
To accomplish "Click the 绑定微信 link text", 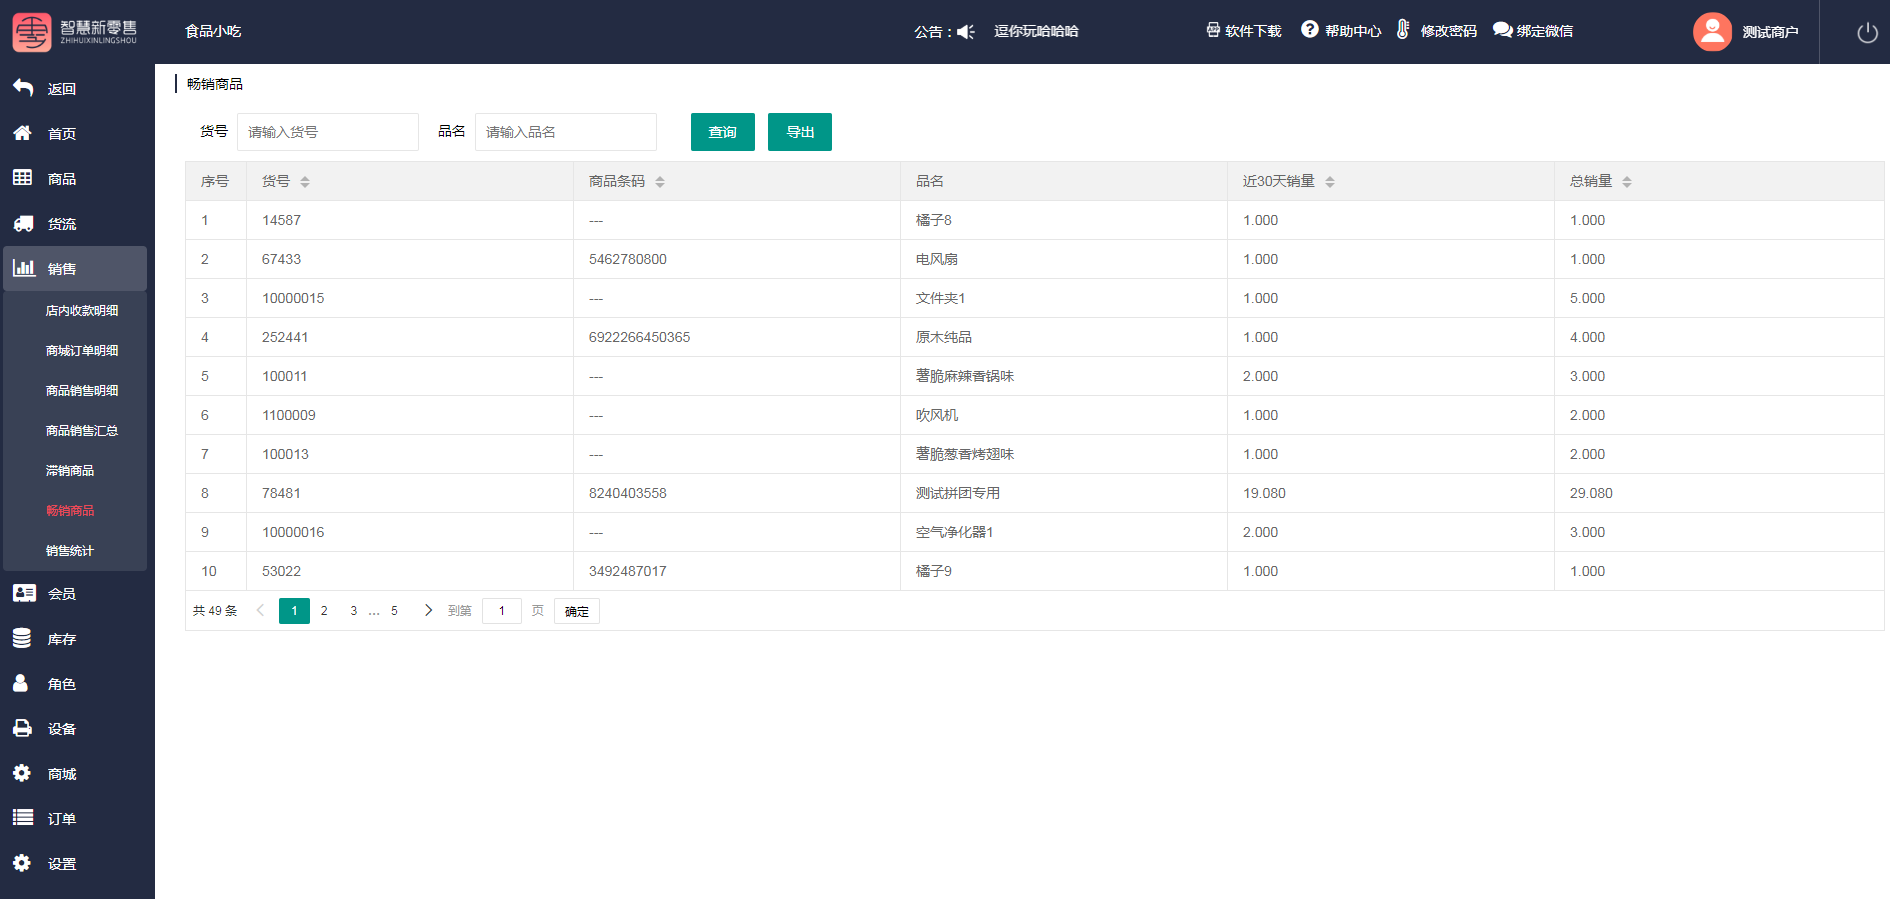I will (x=1545, y=31).
